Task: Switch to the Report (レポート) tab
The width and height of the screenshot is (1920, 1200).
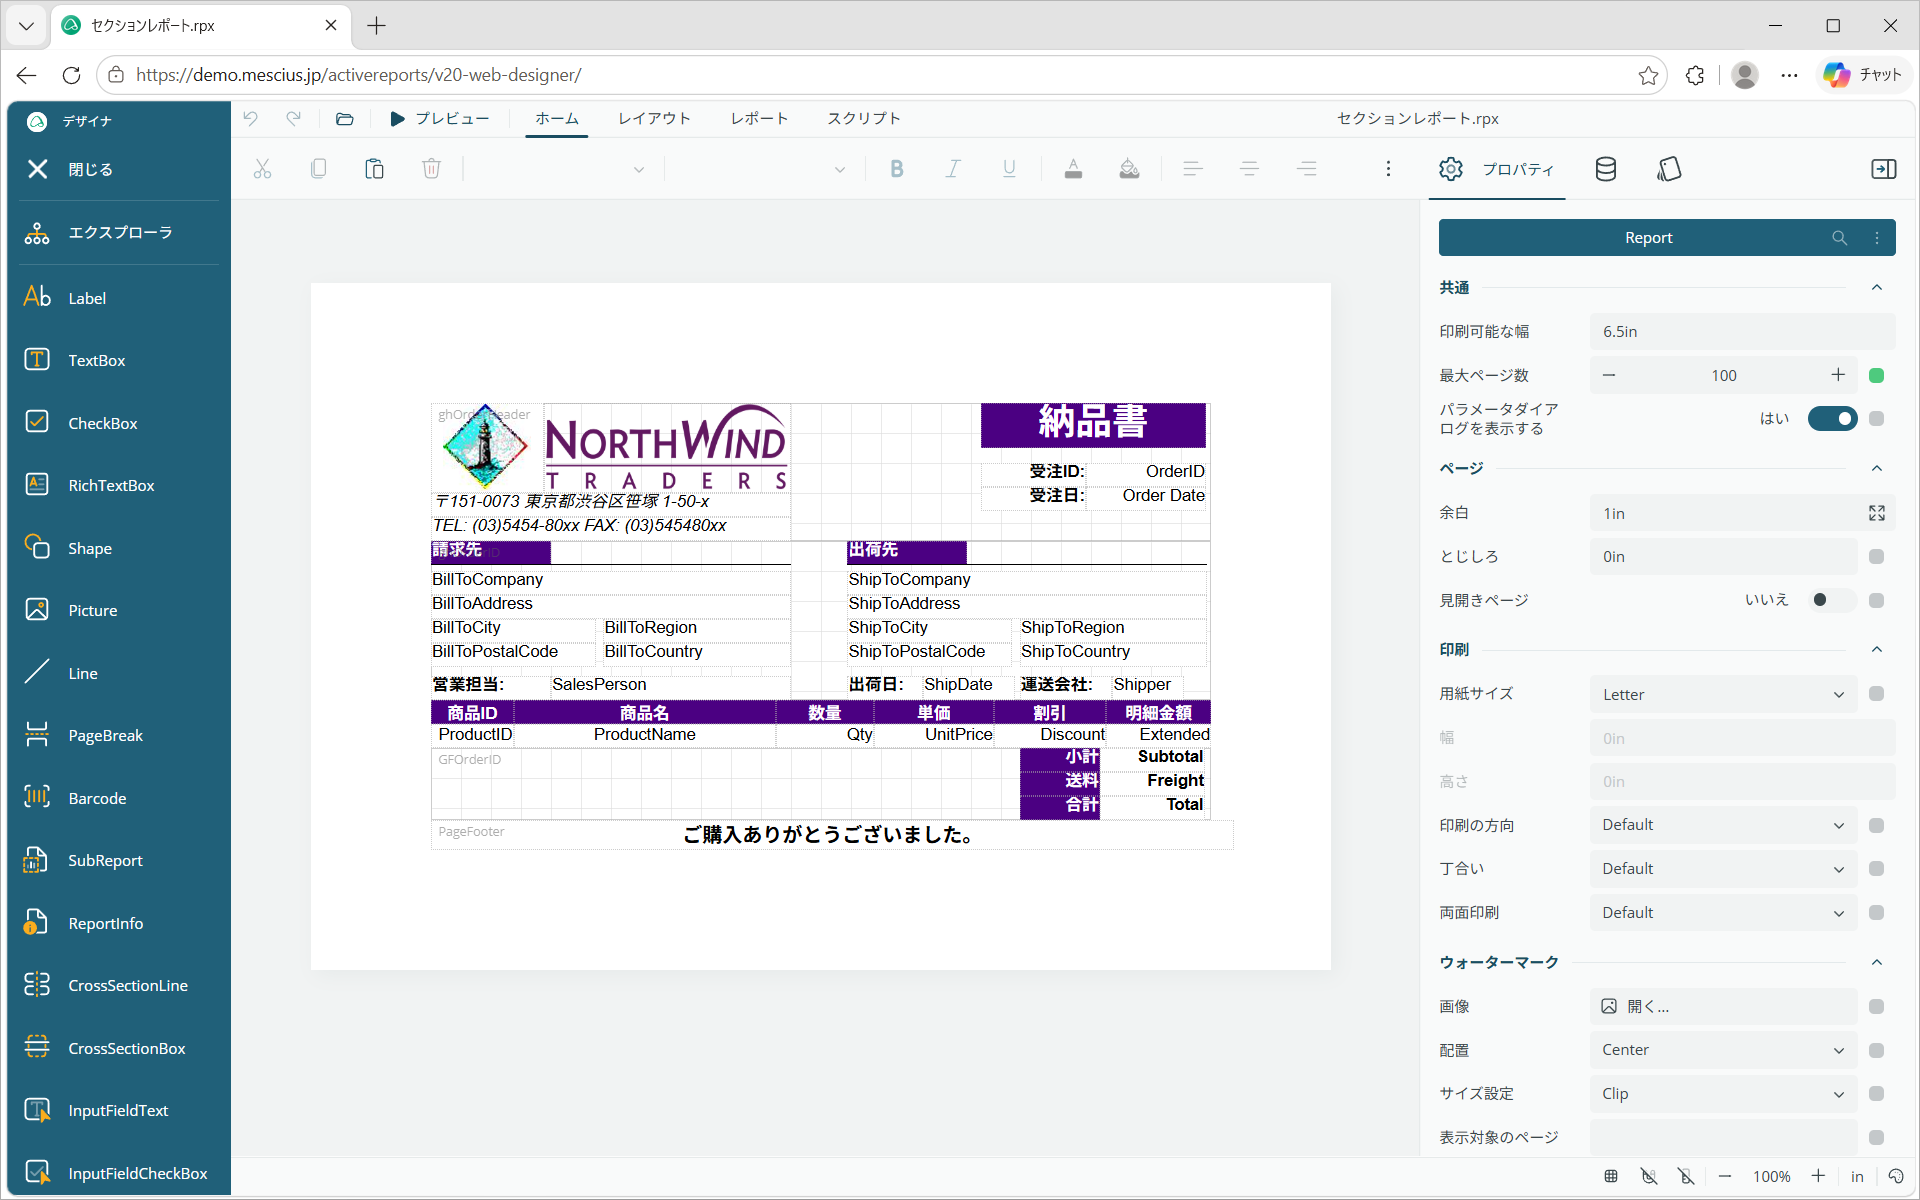Action: click(759, 119)
